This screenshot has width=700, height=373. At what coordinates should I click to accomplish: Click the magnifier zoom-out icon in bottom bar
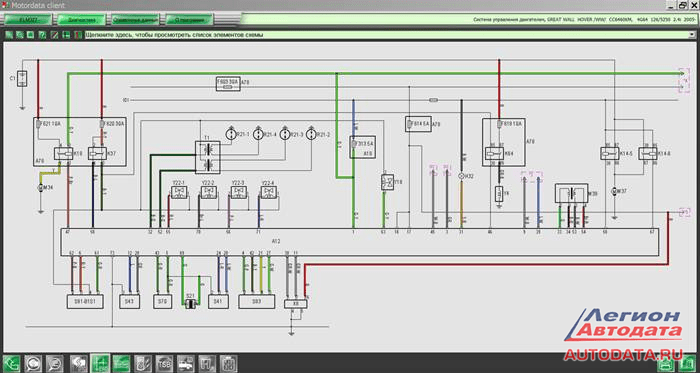click(54, 362)
